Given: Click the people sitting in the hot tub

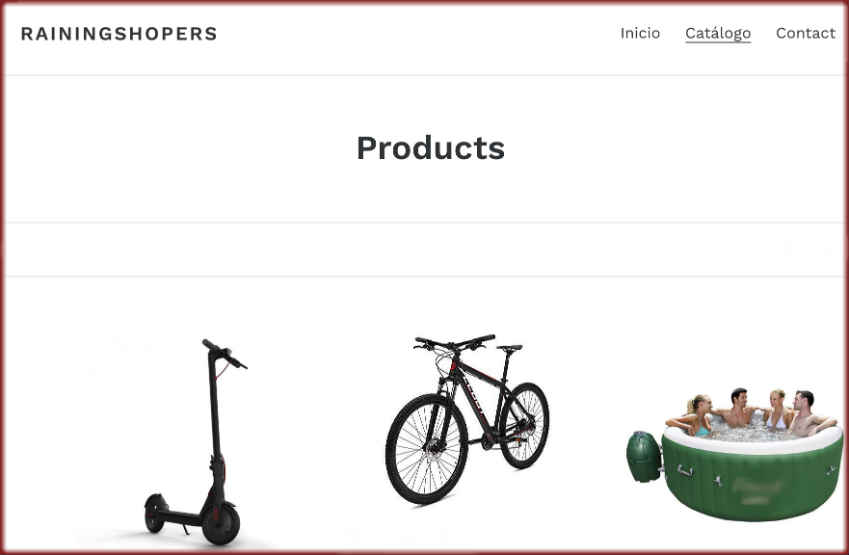Looking at the screenshot, I should point(751,413).
